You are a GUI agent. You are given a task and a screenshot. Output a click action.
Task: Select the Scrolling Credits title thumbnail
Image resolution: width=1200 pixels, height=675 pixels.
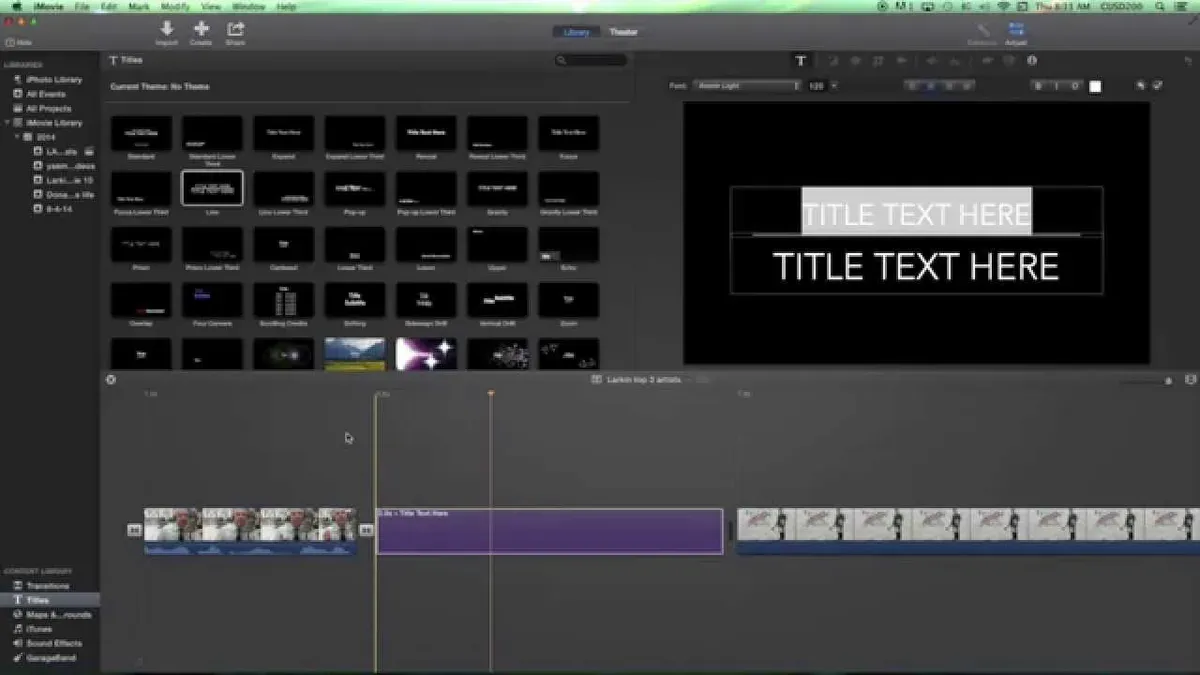click(283, 300)
